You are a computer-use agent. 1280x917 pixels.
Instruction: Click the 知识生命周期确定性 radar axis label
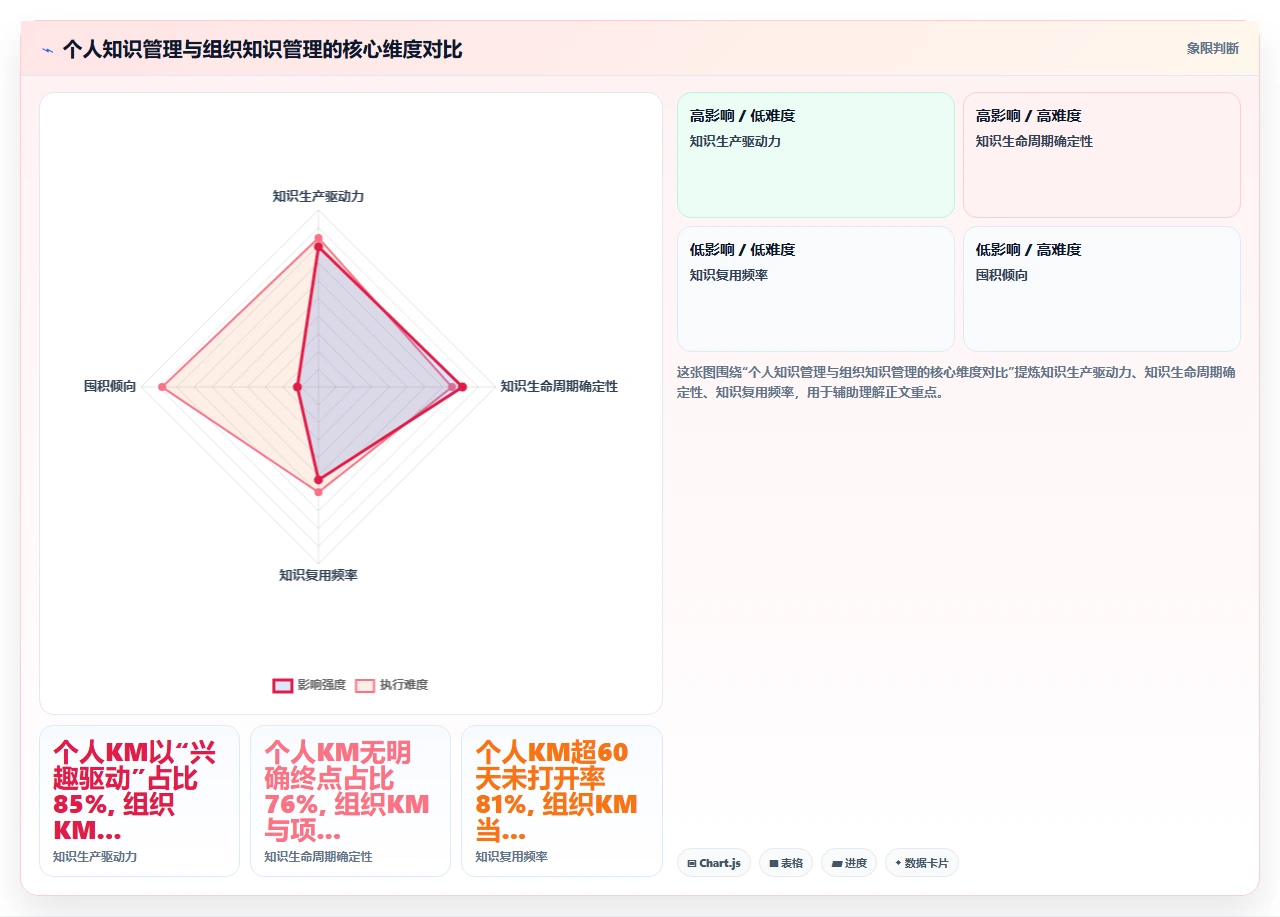coord(559,386)
